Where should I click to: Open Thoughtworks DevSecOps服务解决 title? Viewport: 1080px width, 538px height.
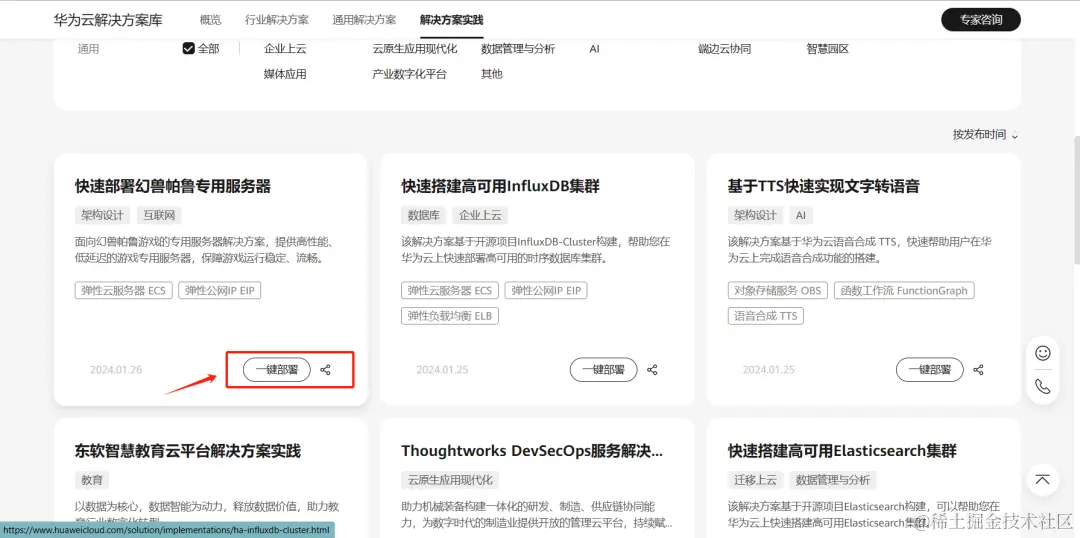532,451
